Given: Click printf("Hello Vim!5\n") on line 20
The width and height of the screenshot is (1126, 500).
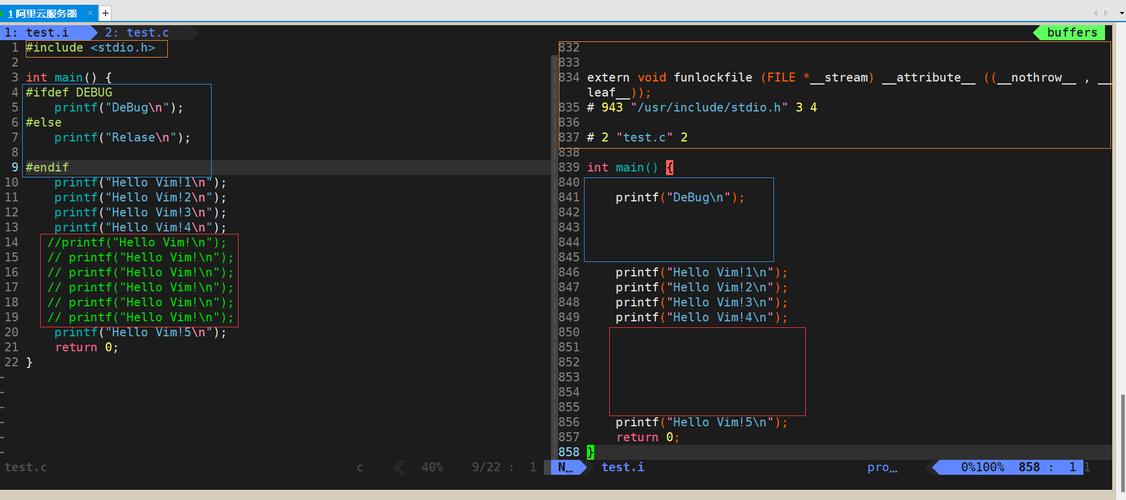Looking at the screenshot, I should coord(141,333).
